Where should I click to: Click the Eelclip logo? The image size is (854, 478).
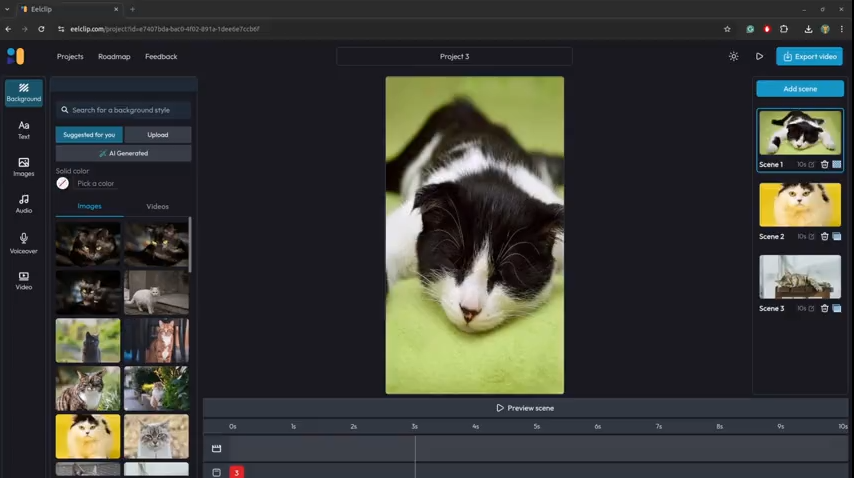tap(16, 56)
